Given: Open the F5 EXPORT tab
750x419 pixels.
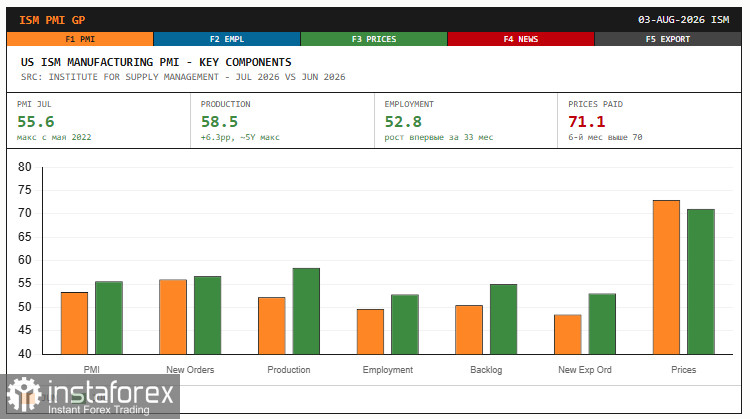Looking at the screenshot, I should pyautogui.click(x=668, y=39).
